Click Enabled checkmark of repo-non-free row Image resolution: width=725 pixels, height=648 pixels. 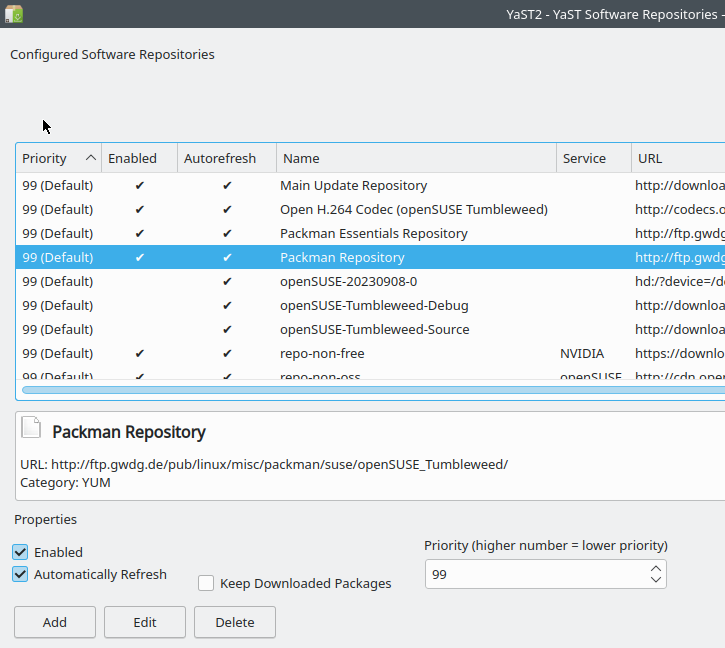[x=140, y=354]
